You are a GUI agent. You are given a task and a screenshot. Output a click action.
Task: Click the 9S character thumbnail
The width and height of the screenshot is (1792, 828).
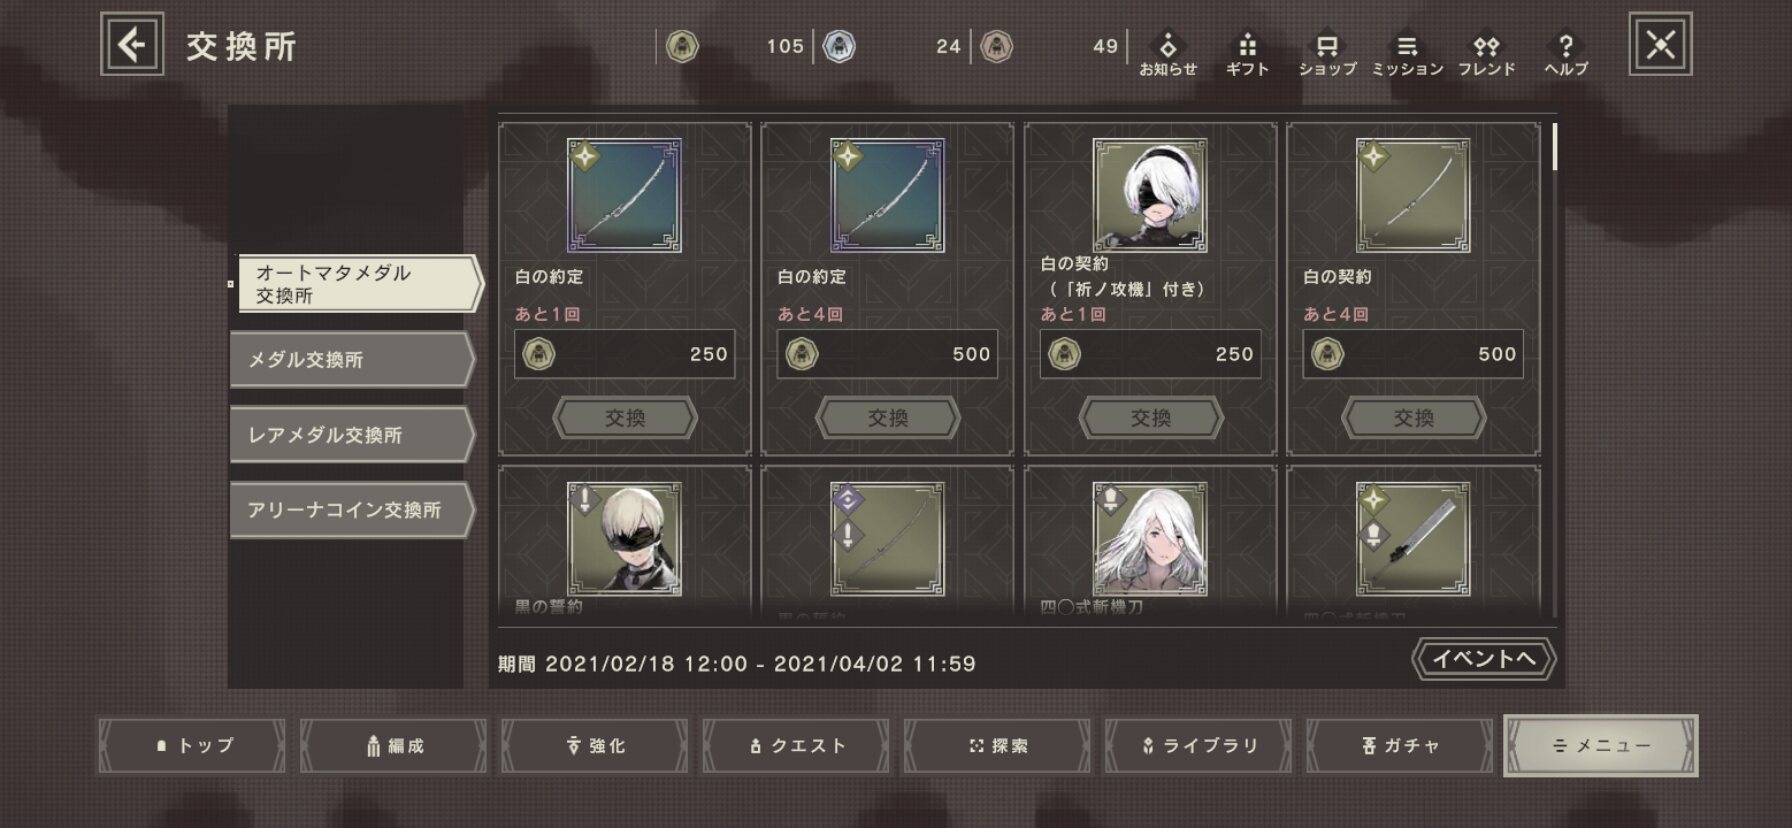(x=625, y=538)
